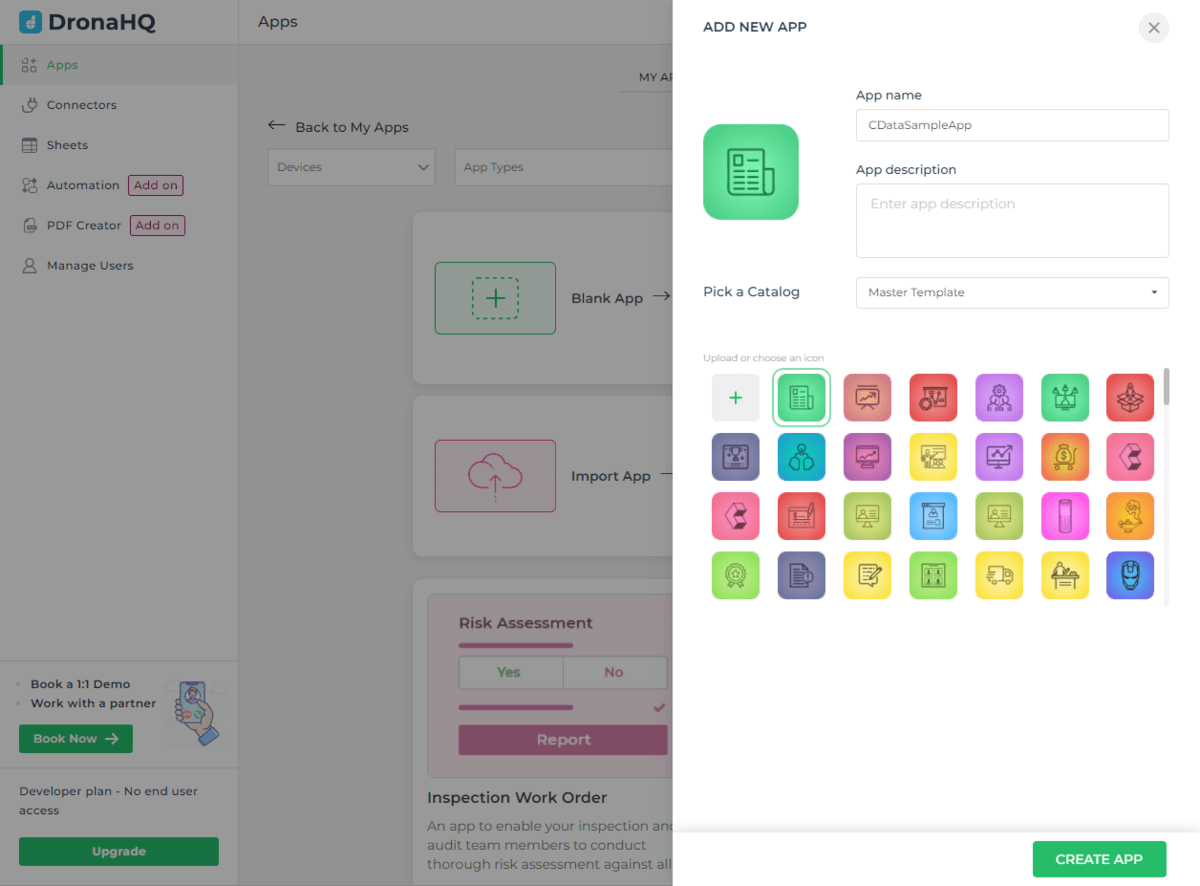Pick the orange money bag cart icon
The image size is (1200, 886).
(x=1065, y=457)
